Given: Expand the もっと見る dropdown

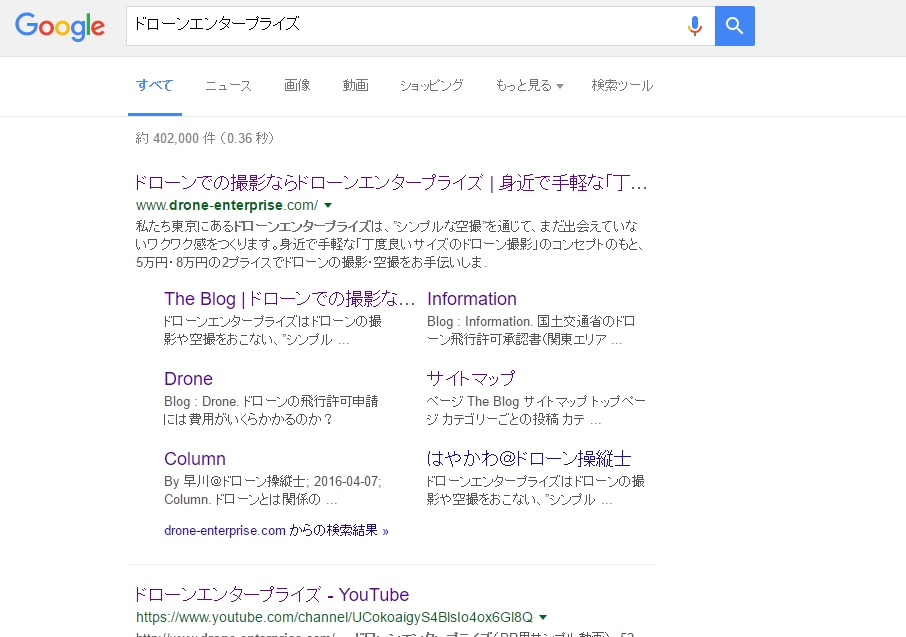Looking at the screenshot, I should coord(529,86).
